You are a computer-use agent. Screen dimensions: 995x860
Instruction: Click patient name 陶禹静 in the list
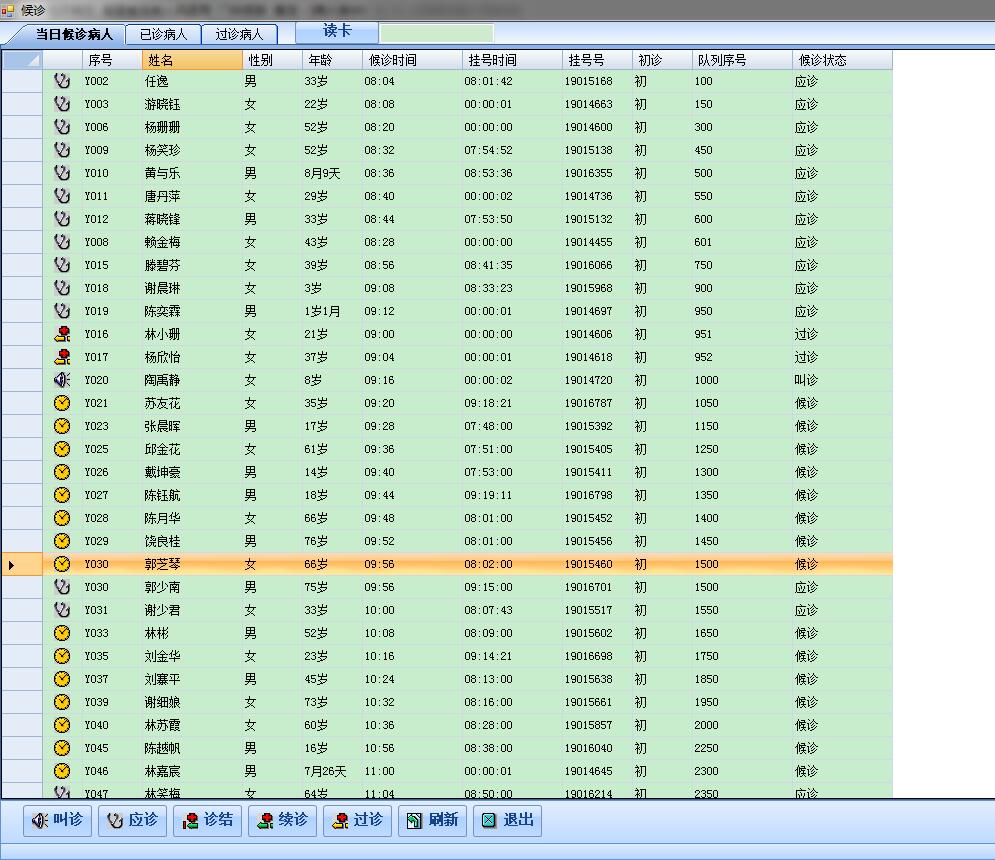(x=162, y=380)
